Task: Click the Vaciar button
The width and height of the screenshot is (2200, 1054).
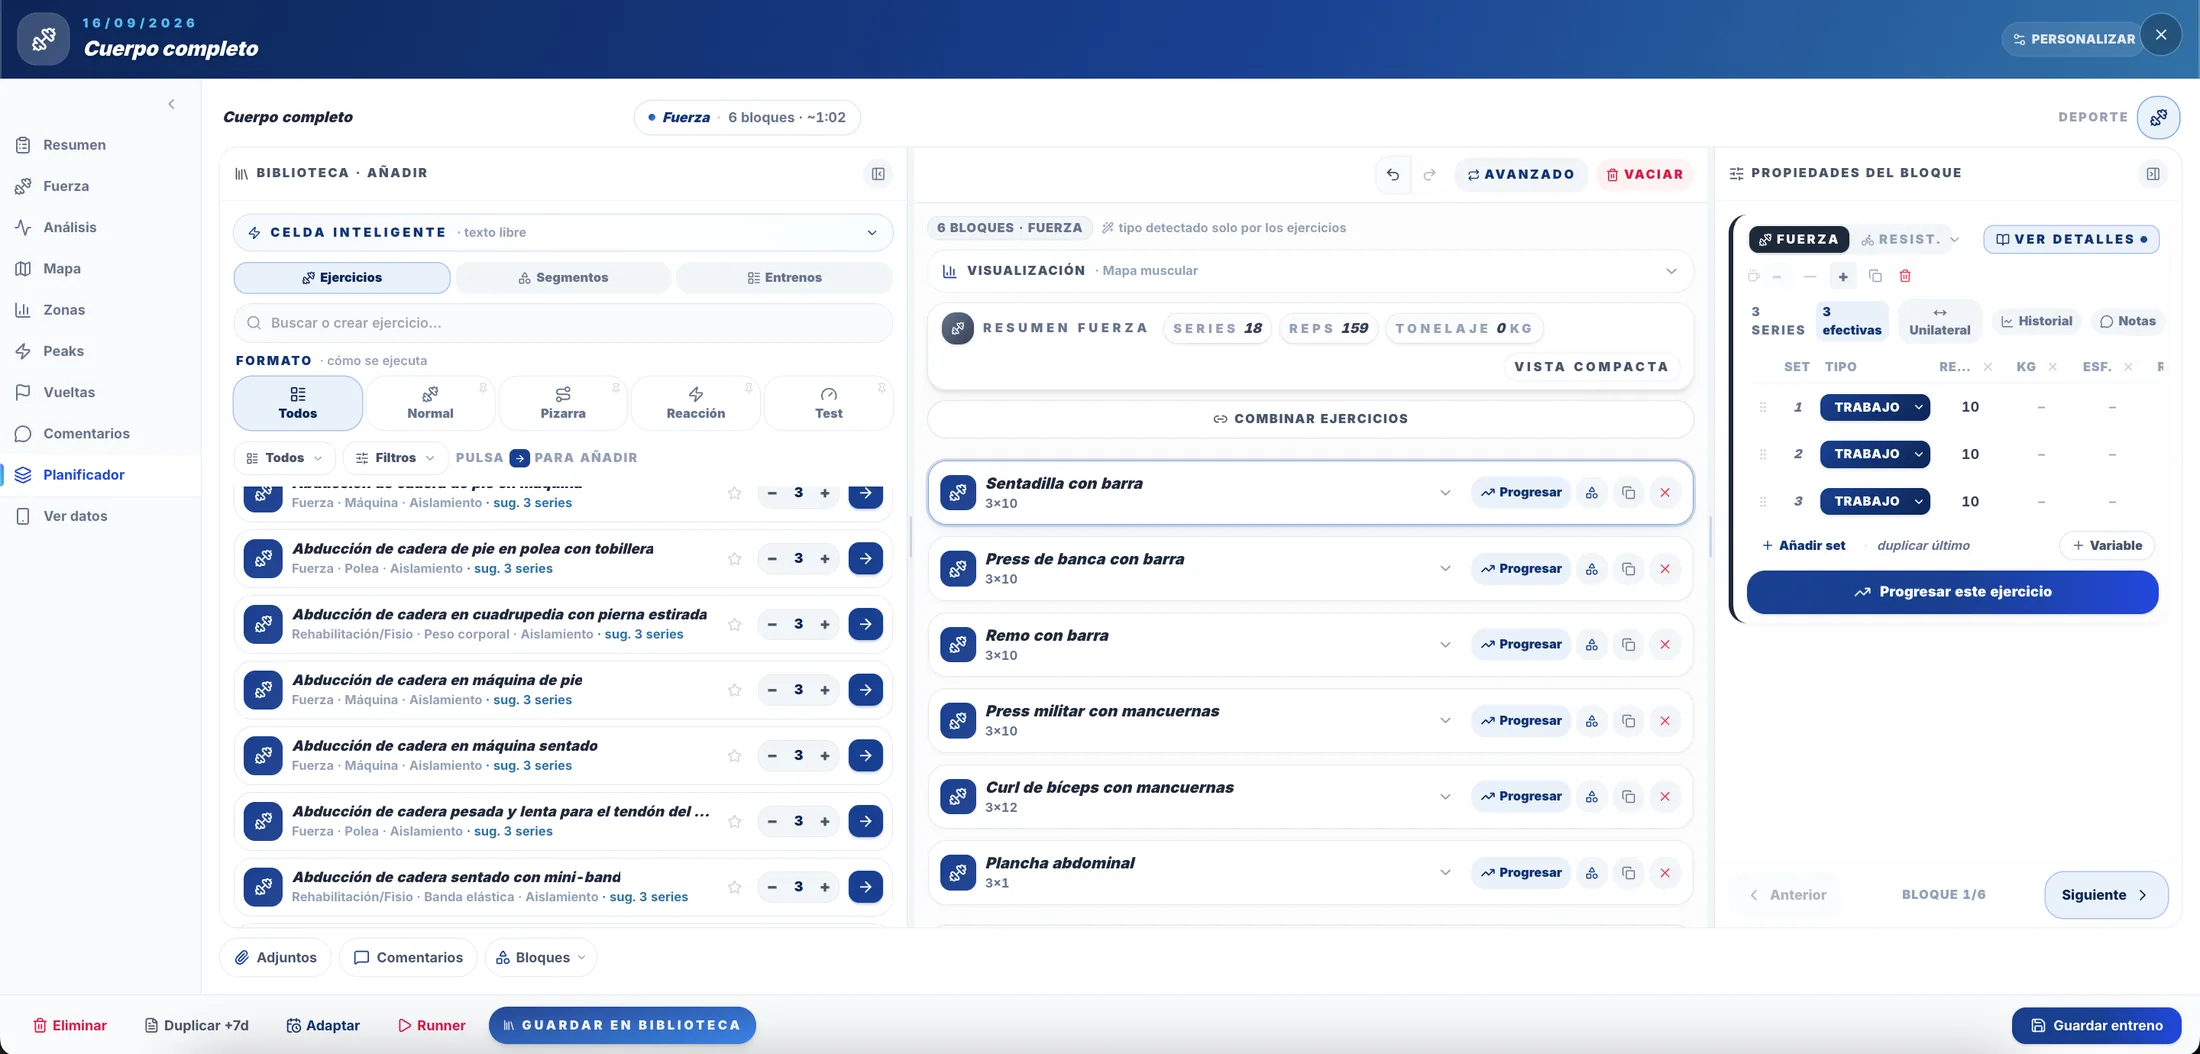Action: (1644, 174)
